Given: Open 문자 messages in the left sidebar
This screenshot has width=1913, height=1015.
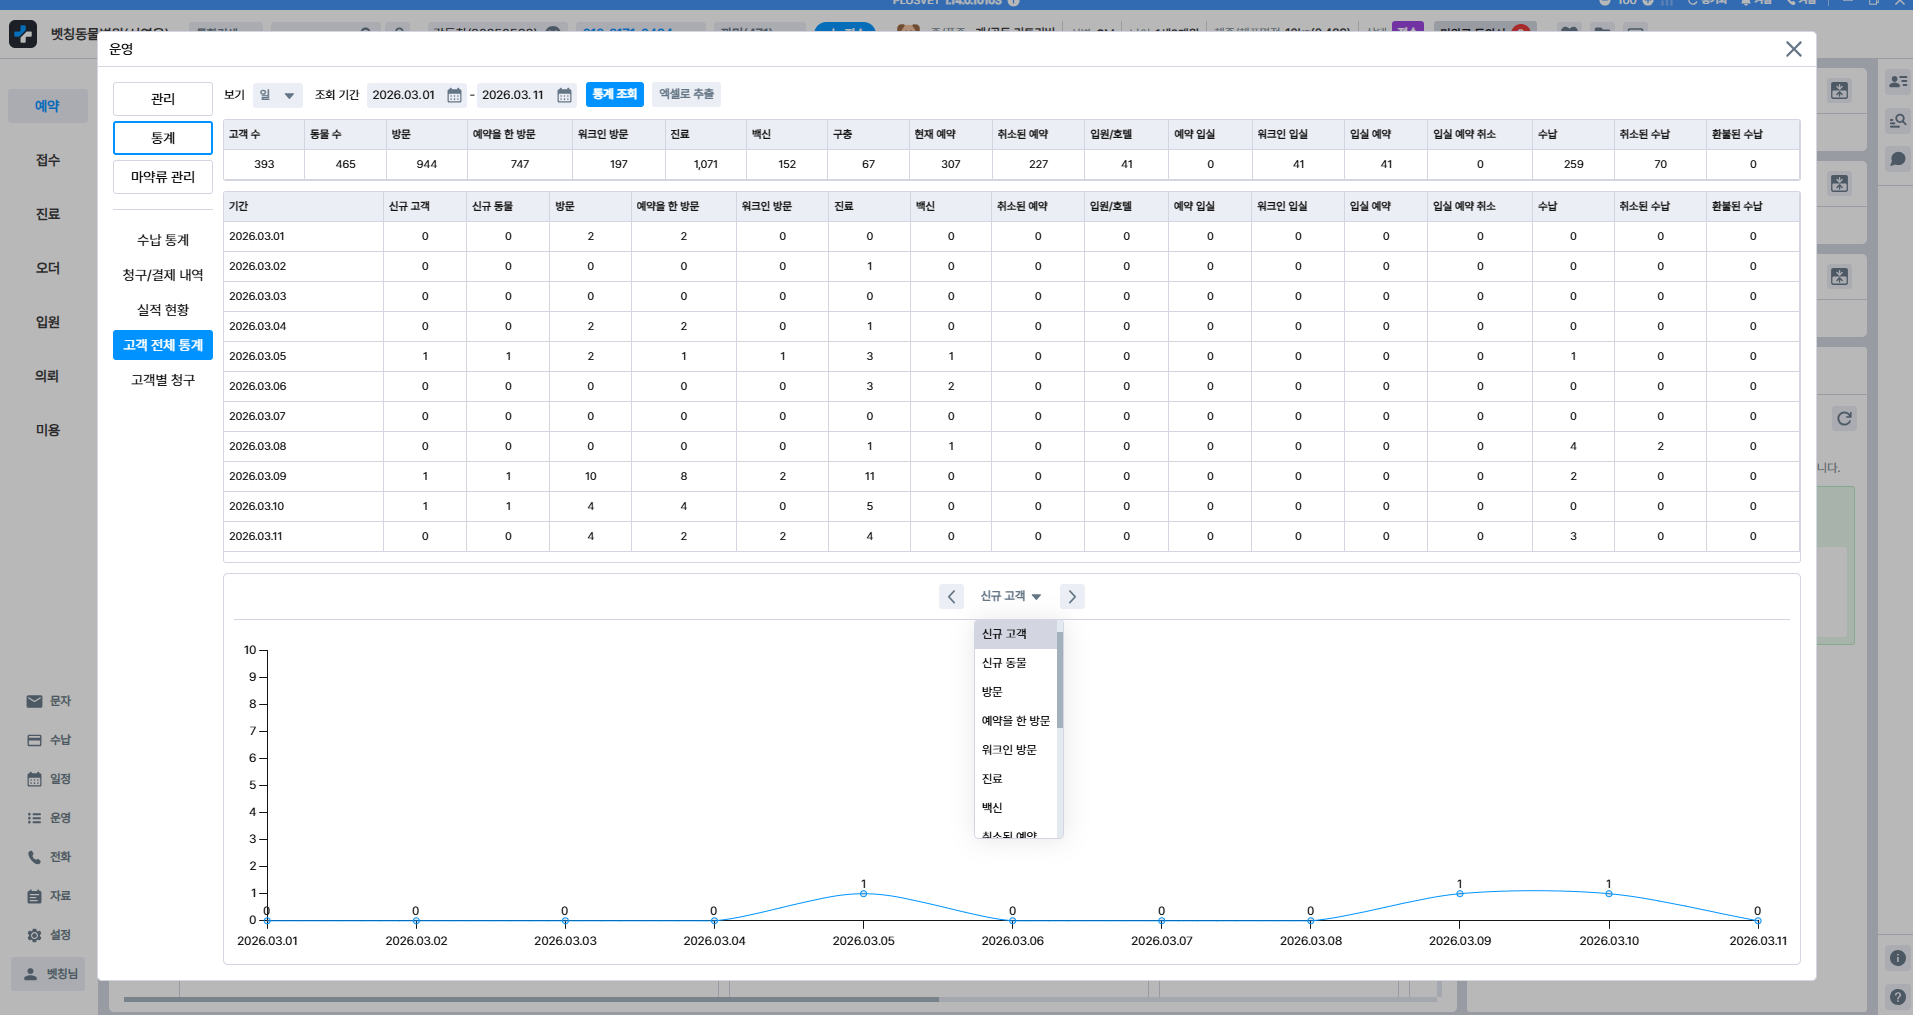Looking at the screenshot, I should pos(49,701).
